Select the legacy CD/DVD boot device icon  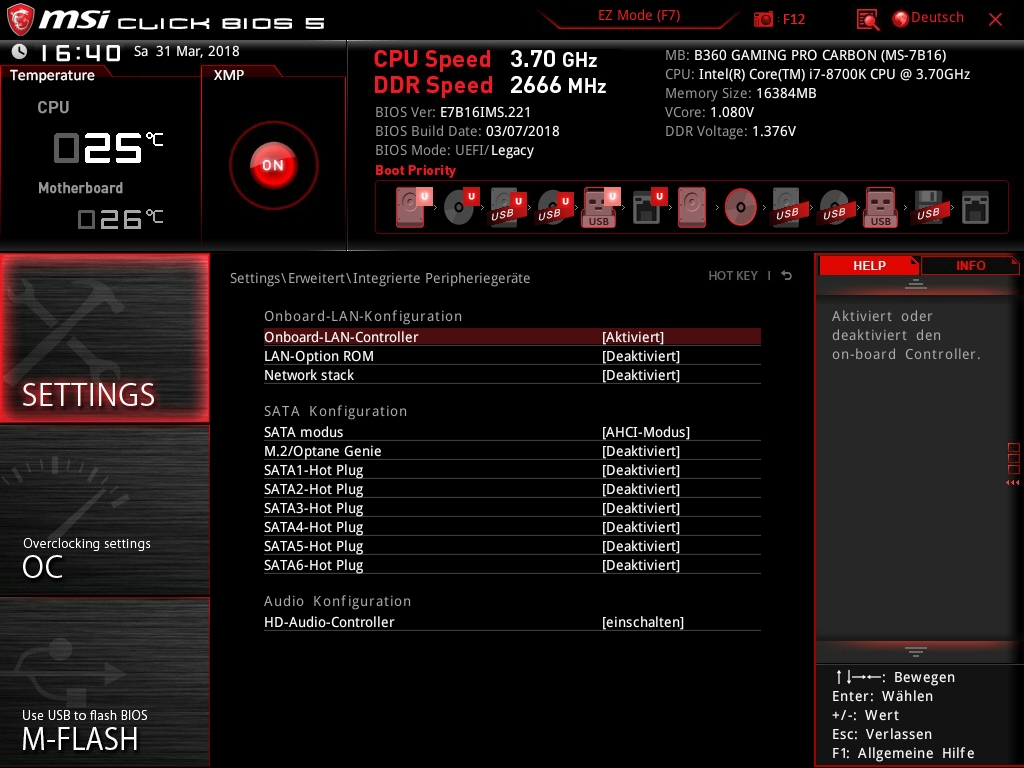click(741, 207)
